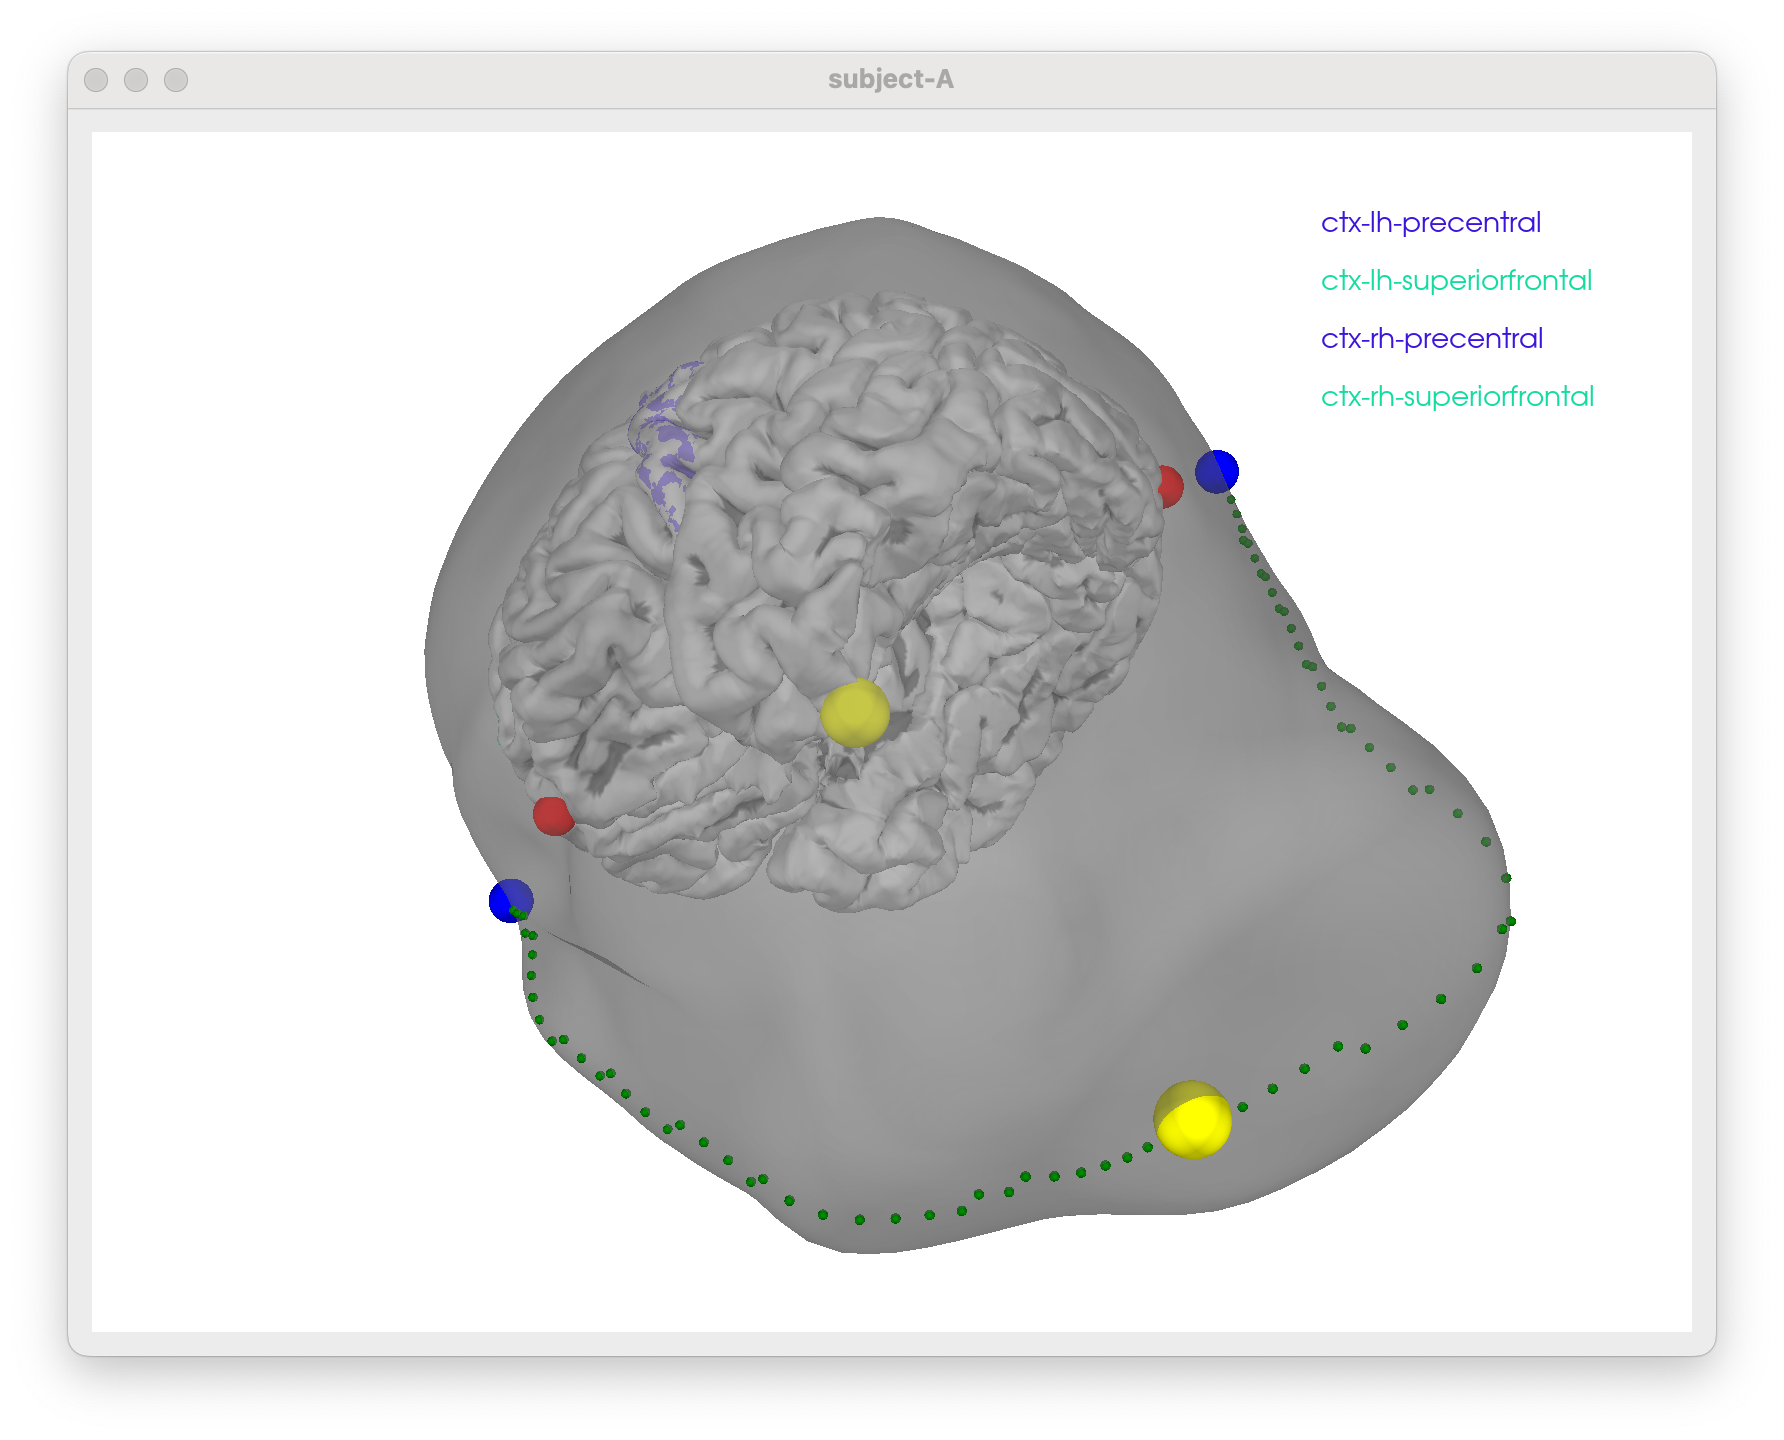Viewport: 1784px width, 1440px height.
Task: Select the ctx-rh-superiorfrontal legend entry
Action: coord(1456,396)
